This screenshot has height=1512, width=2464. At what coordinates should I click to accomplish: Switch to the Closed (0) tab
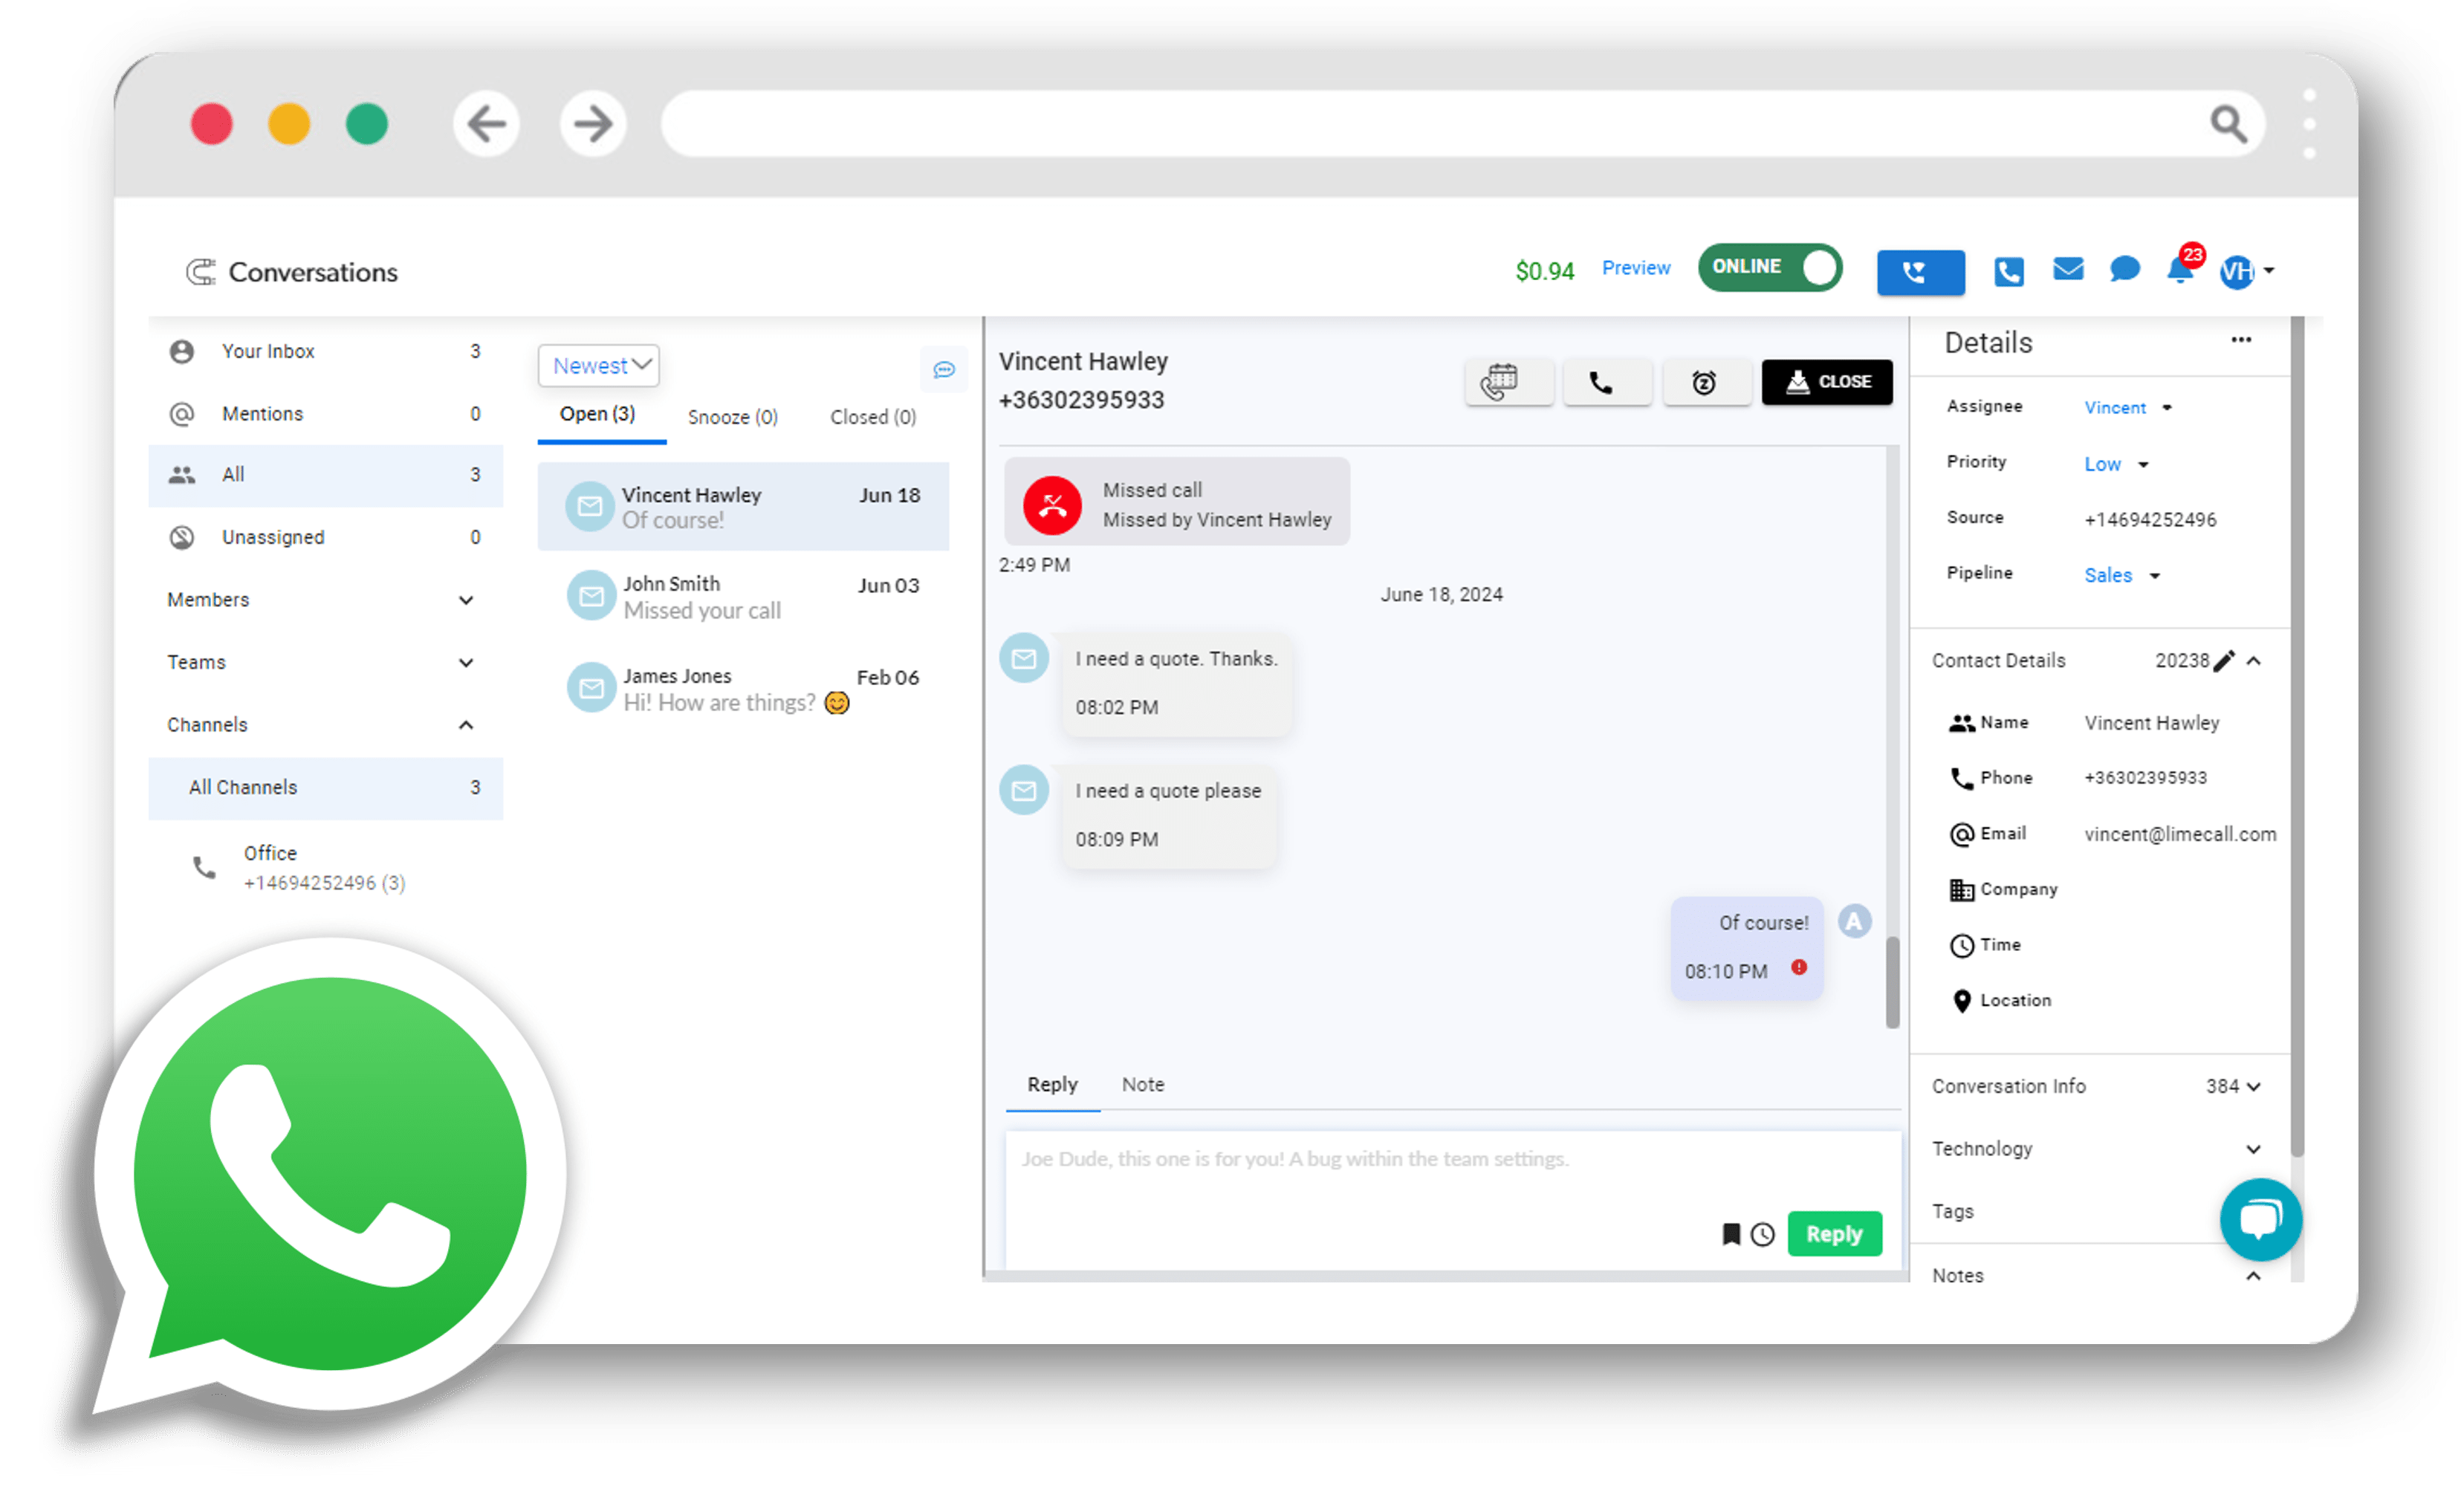click(x=873, y=417)
